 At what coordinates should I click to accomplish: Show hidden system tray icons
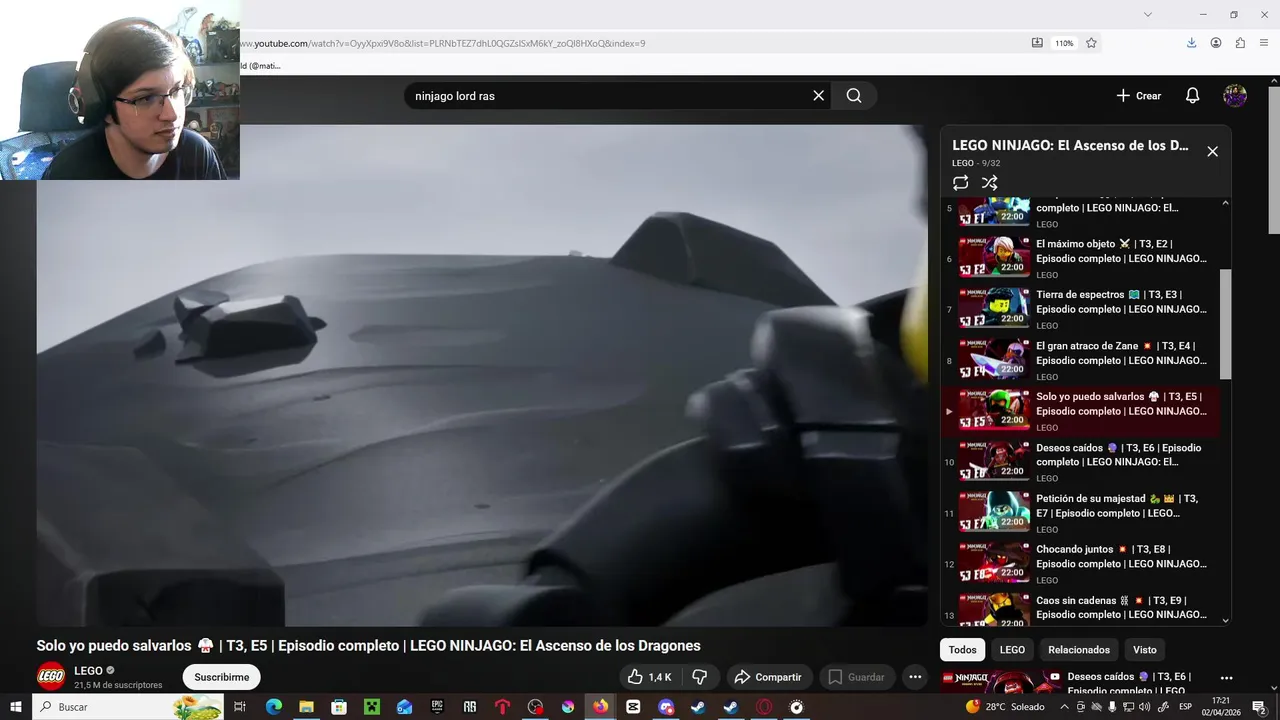1064,706
